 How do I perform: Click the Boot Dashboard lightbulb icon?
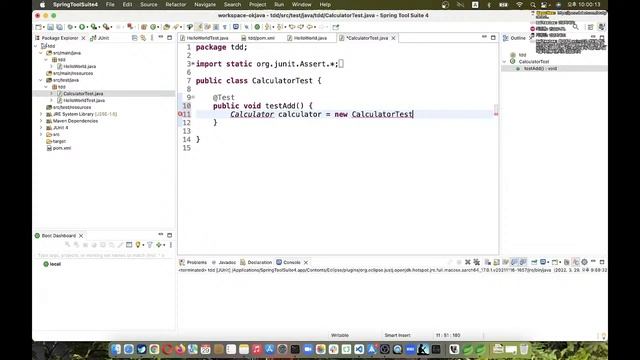click(138, 245)
